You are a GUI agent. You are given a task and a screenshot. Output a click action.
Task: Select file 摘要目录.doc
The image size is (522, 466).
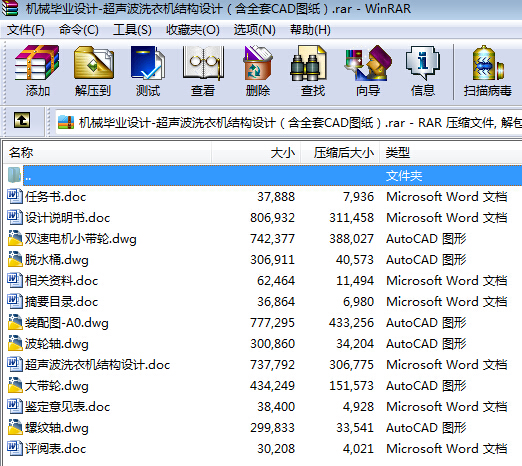point(61,301)
